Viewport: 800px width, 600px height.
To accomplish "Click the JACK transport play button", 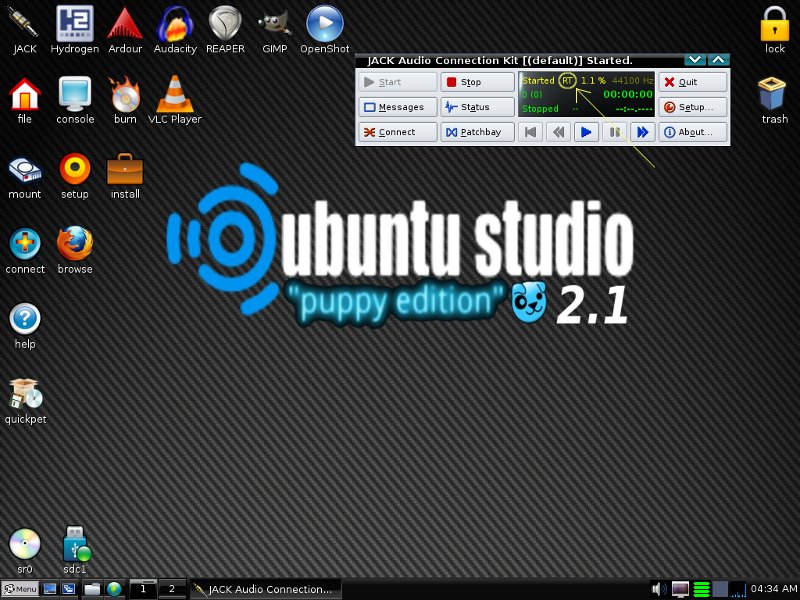I will pyautogui.click(x=586, y=132).
